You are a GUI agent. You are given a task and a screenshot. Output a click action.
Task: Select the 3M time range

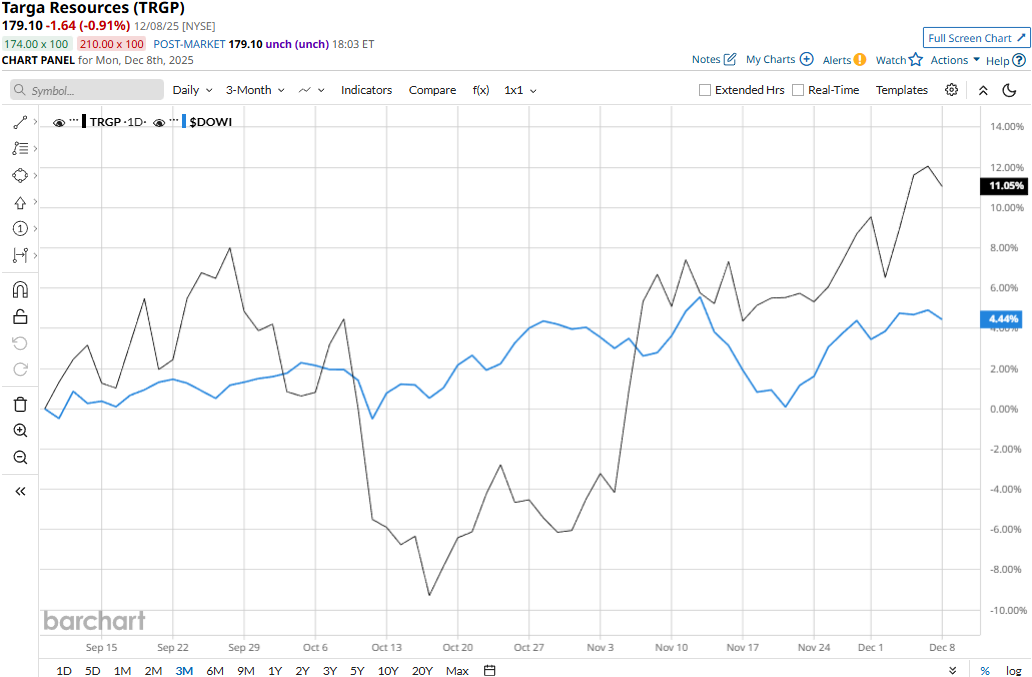[184, 670]
